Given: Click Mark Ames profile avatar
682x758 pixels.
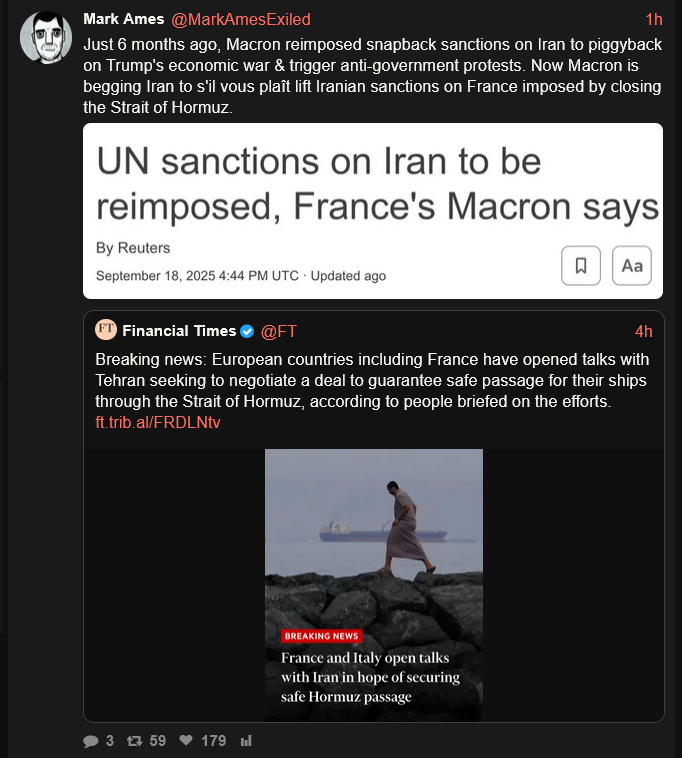Looking at the screenshot, I should pyautogui.click(x=46, y=37).
